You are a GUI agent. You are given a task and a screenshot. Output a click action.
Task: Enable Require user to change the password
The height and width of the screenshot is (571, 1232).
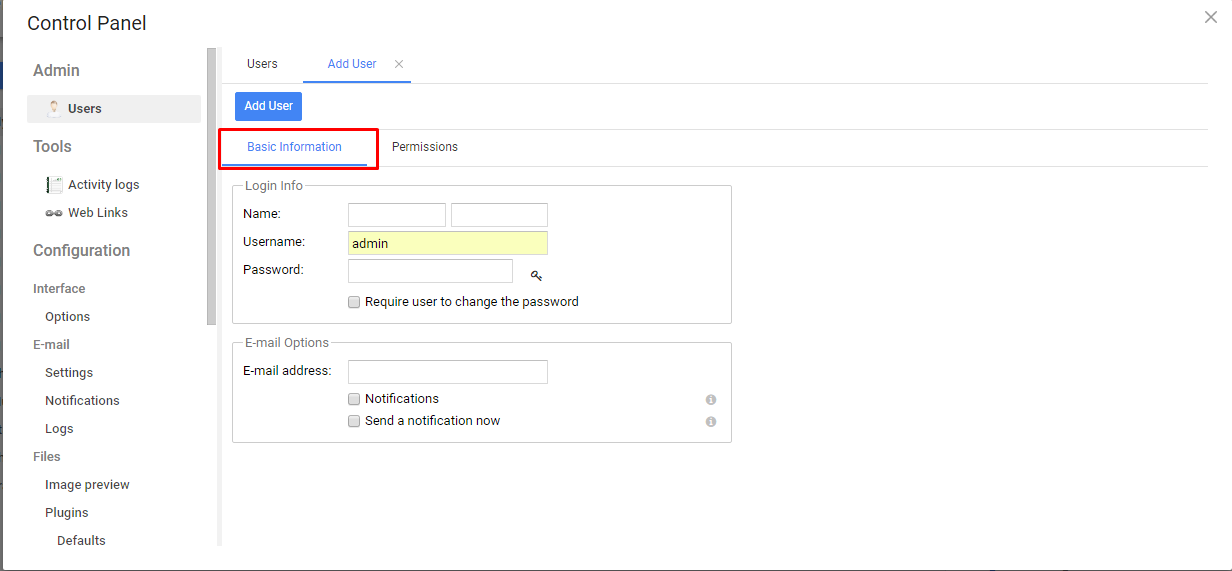[x=354, y=302]
